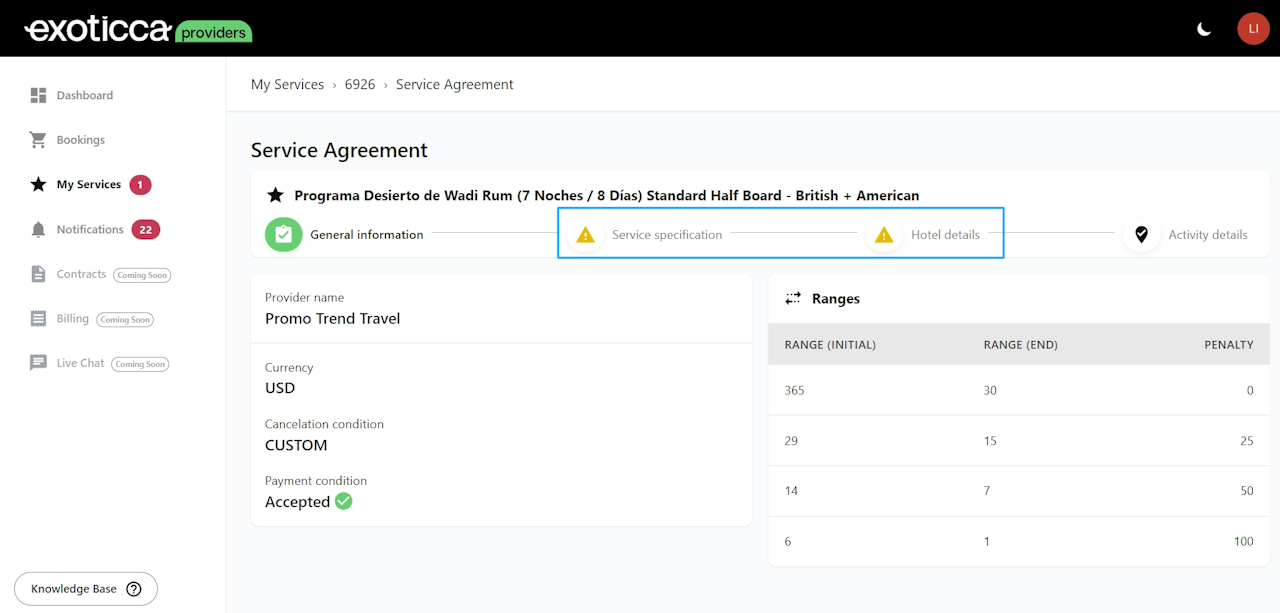The width and height of the screenshot is (1280, 613).
Task: Open the Knowledge Base button
Action: [x=86, y=589]
